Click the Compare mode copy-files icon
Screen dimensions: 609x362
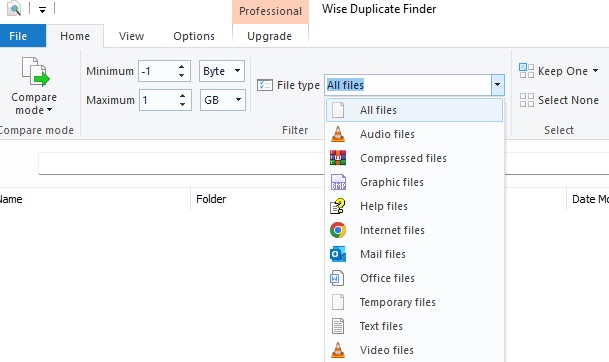point(35,71)
